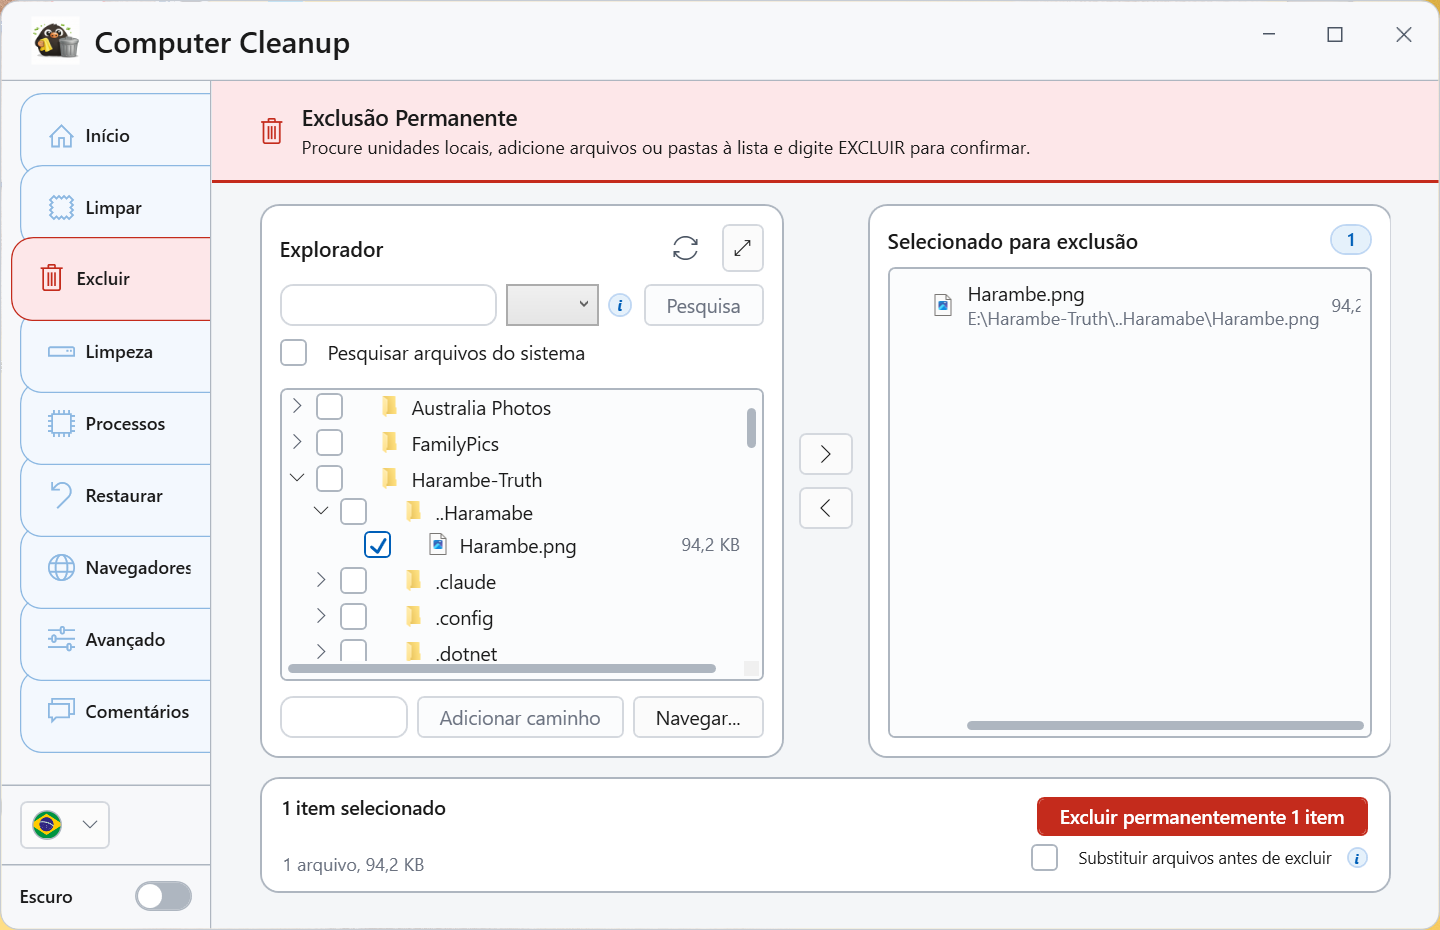Uncheck the Harambe.png file checkbox
This screenshot has width=1440, height=930.
(378, 545)
